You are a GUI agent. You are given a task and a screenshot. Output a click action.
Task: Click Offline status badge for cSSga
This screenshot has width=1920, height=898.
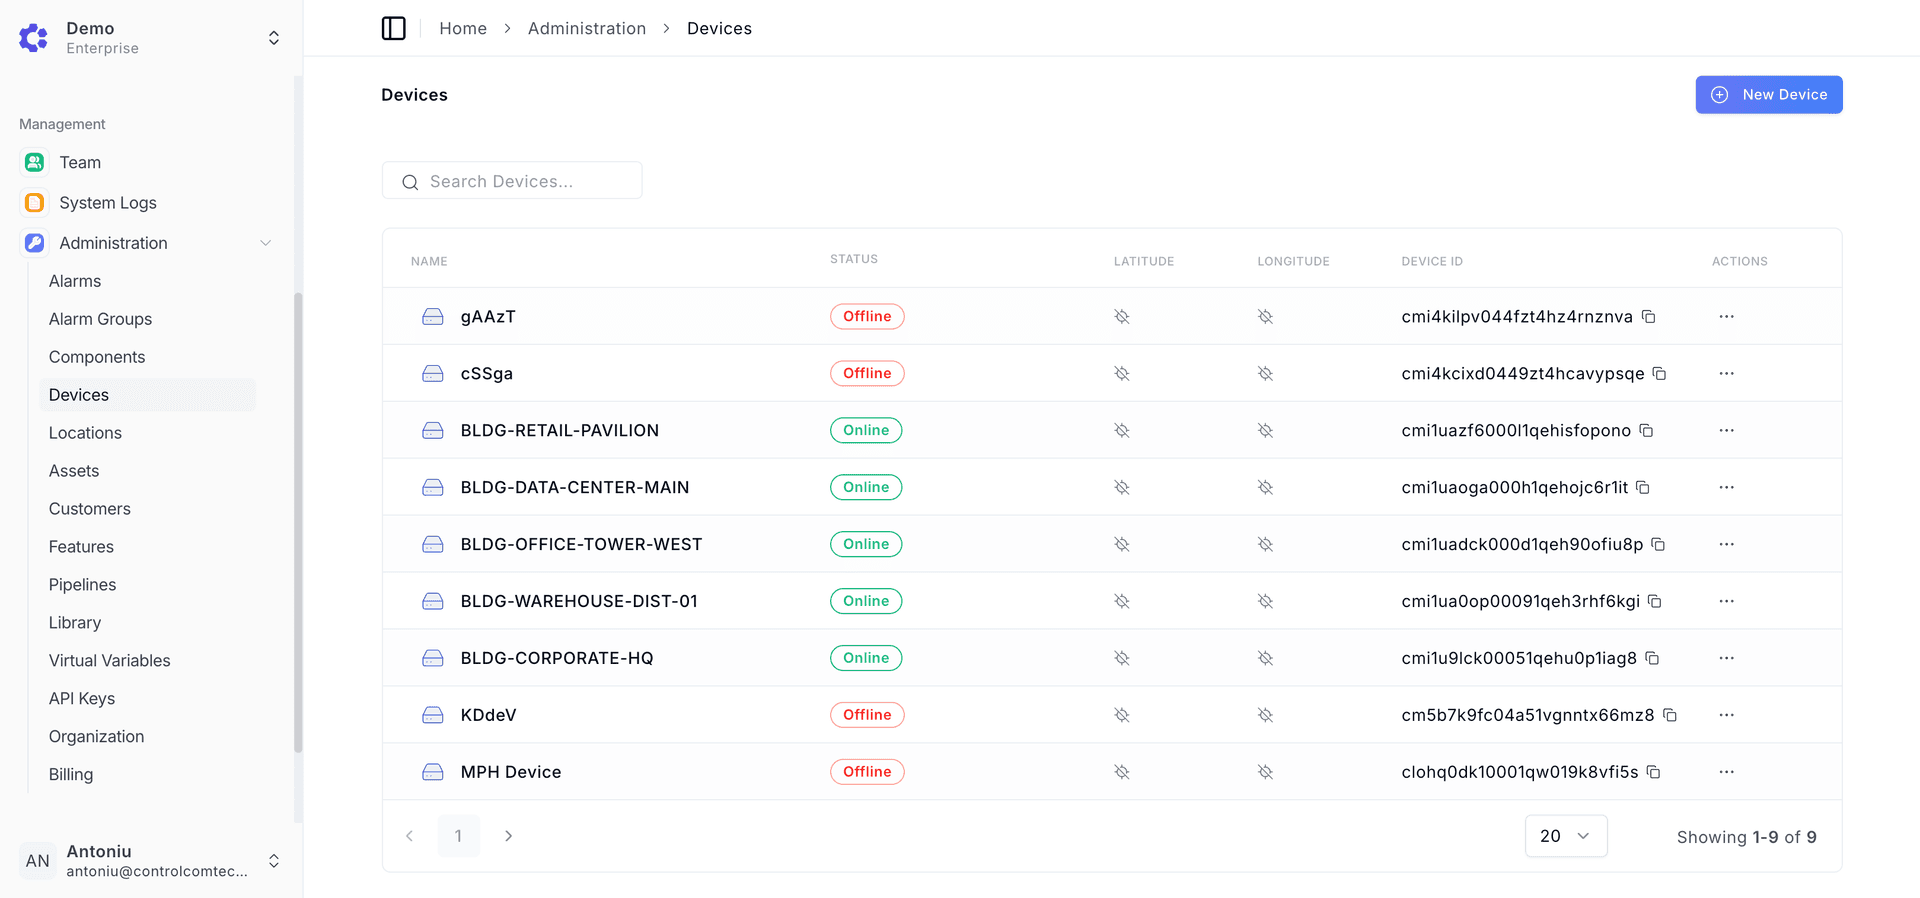point(867,373)
